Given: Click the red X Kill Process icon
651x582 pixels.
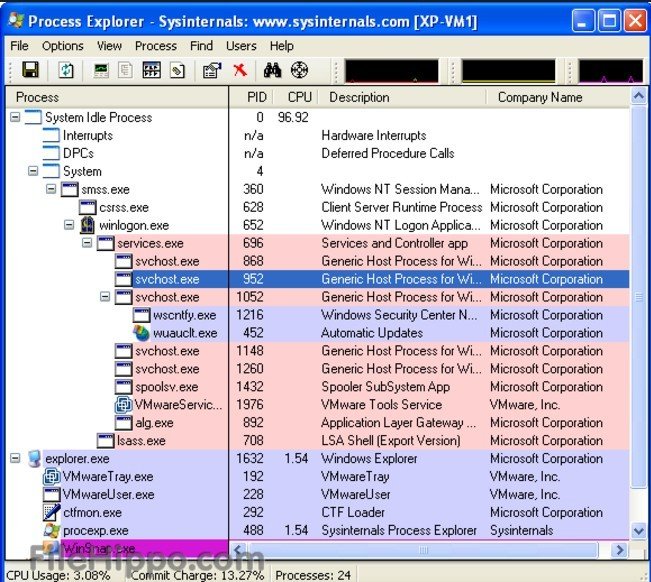Looking at the screenshot, I should [240, 70].
